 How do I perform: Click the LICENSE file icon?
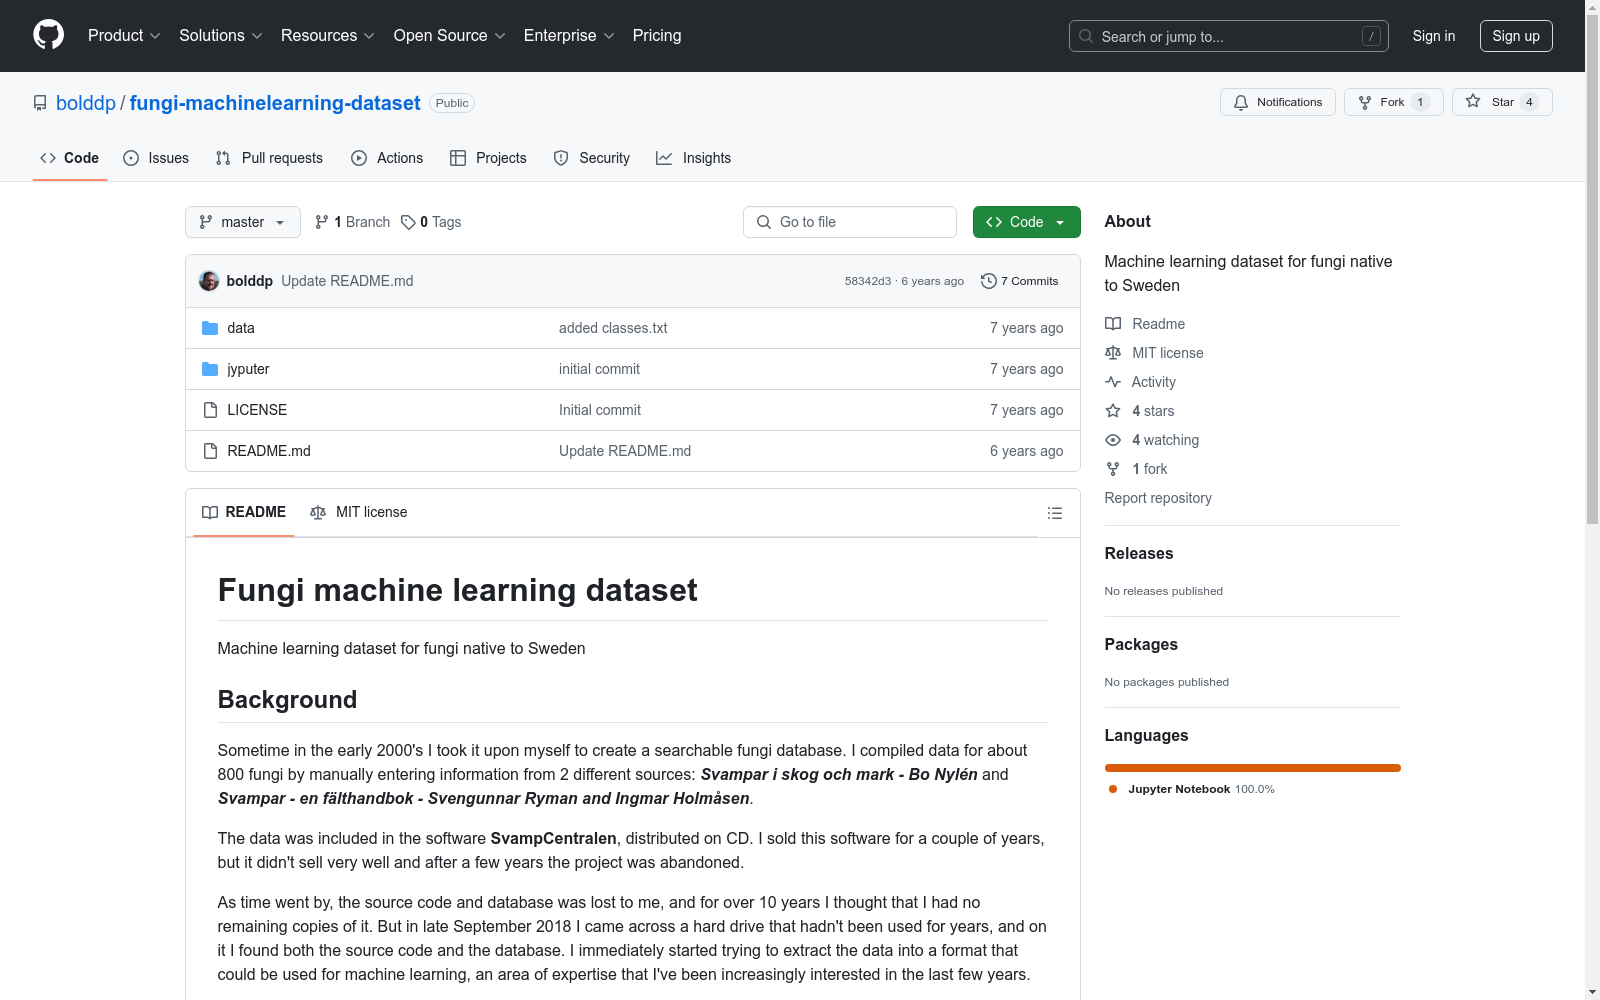point(210,410)
